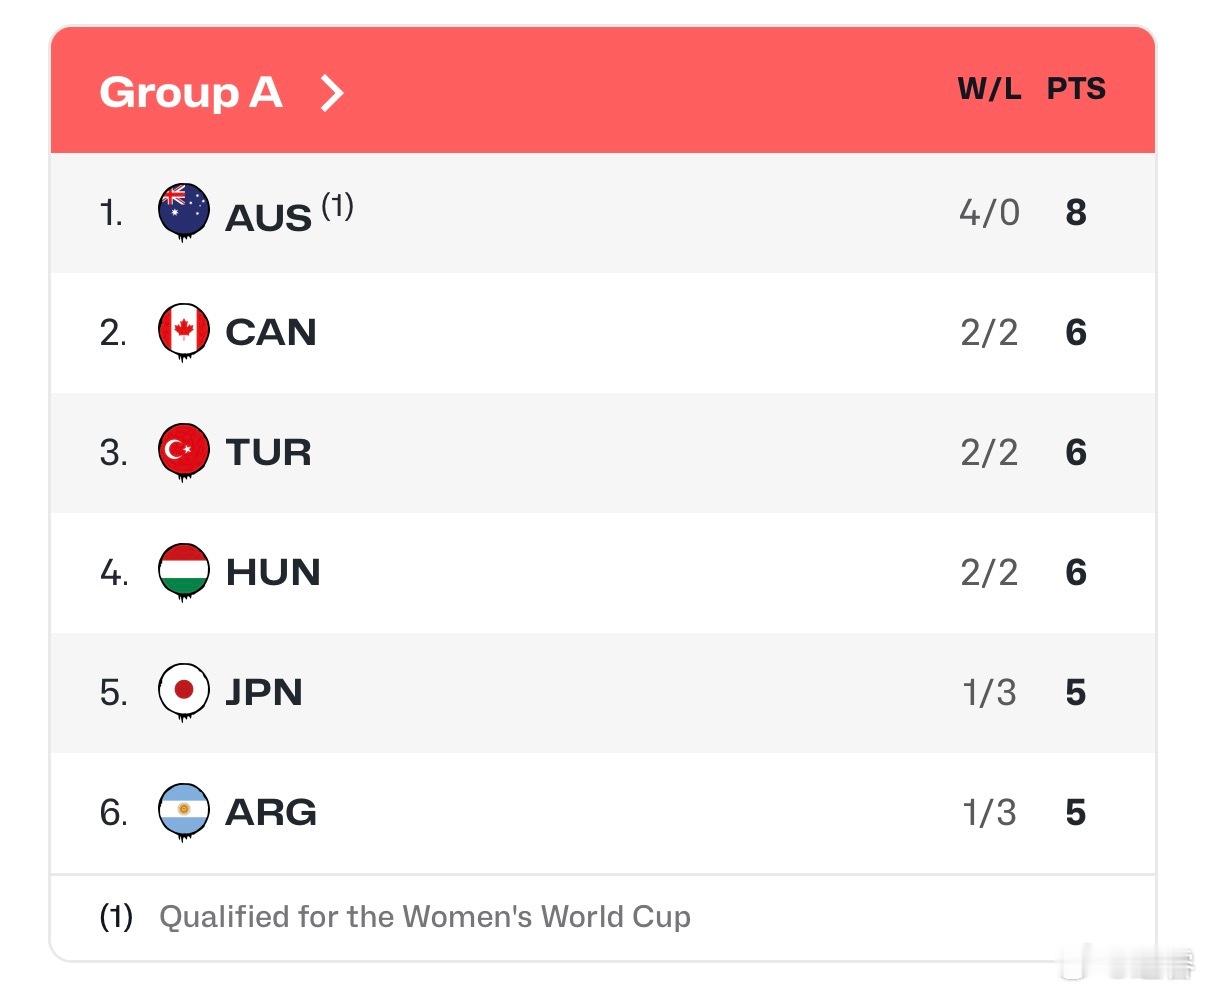Open the HUN team entry
The image size is (1206, 992).
(x=273, y=572)
